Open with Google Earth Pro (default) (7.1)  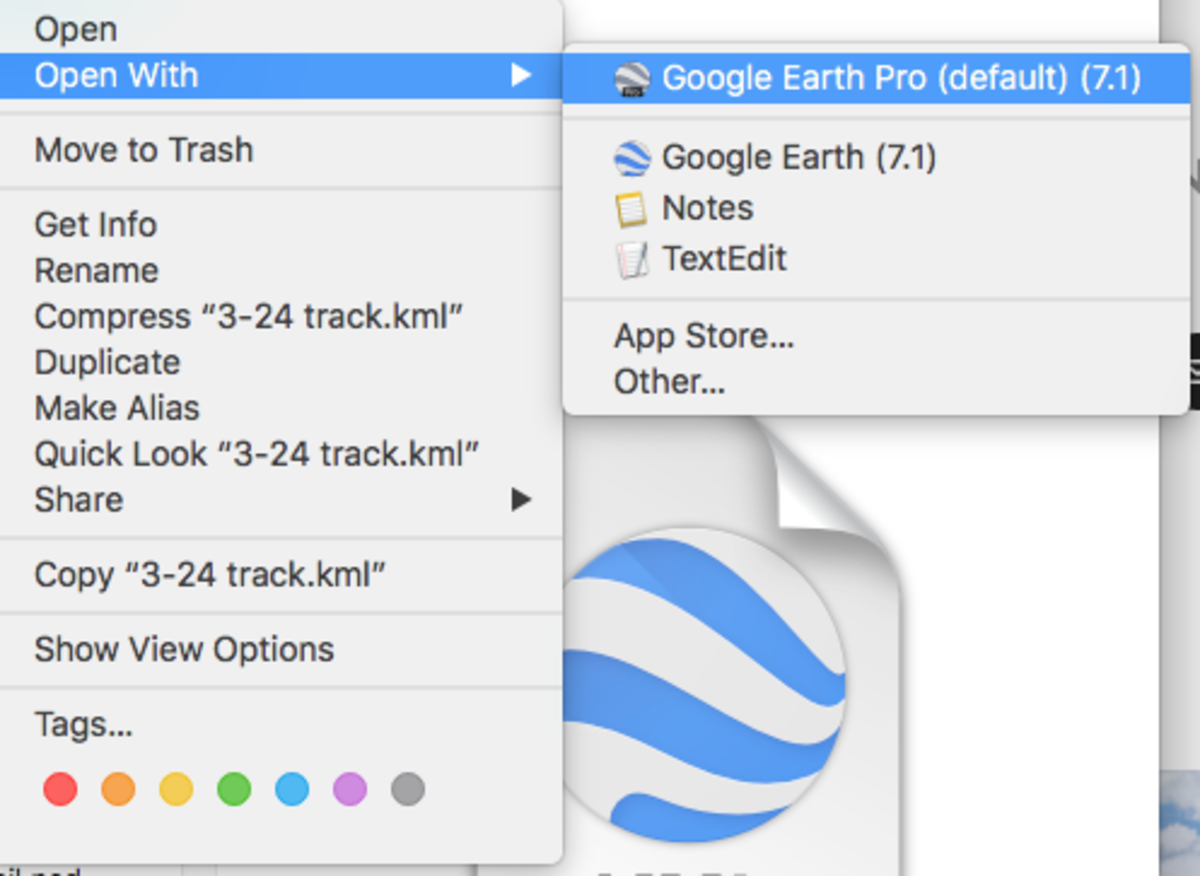tap(876, 78)
